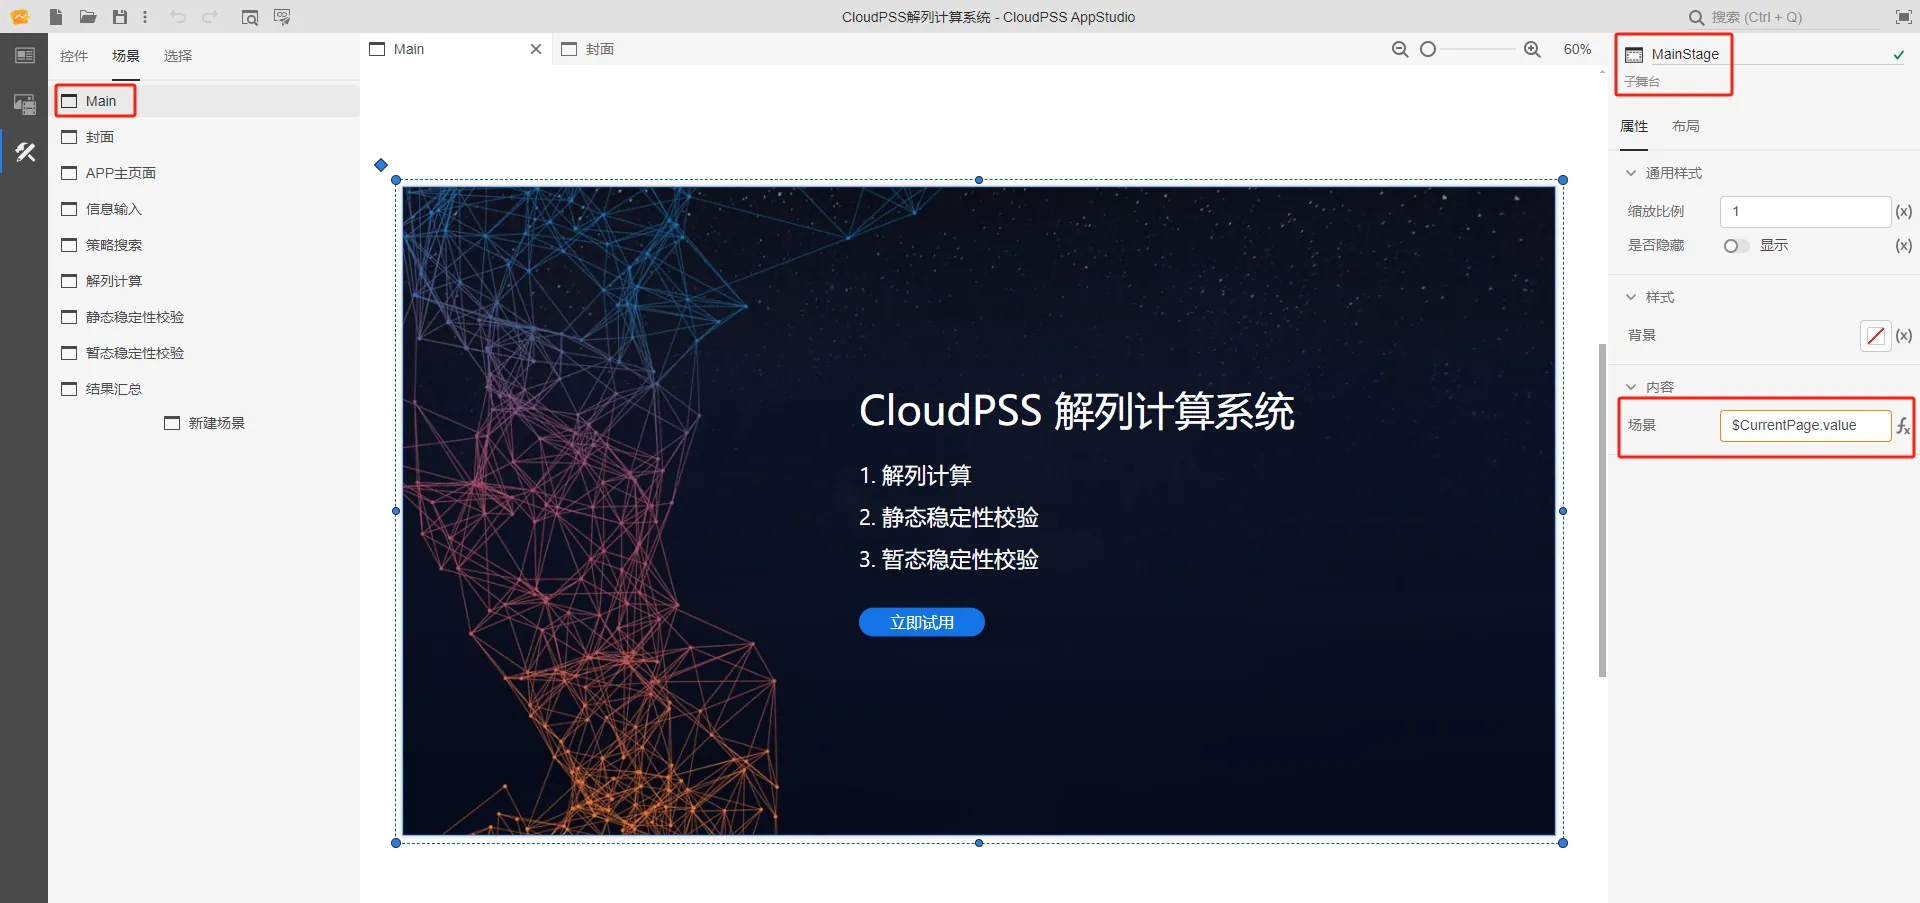Click the canvas vertical scrollbar

click(x=1602, y=510)
